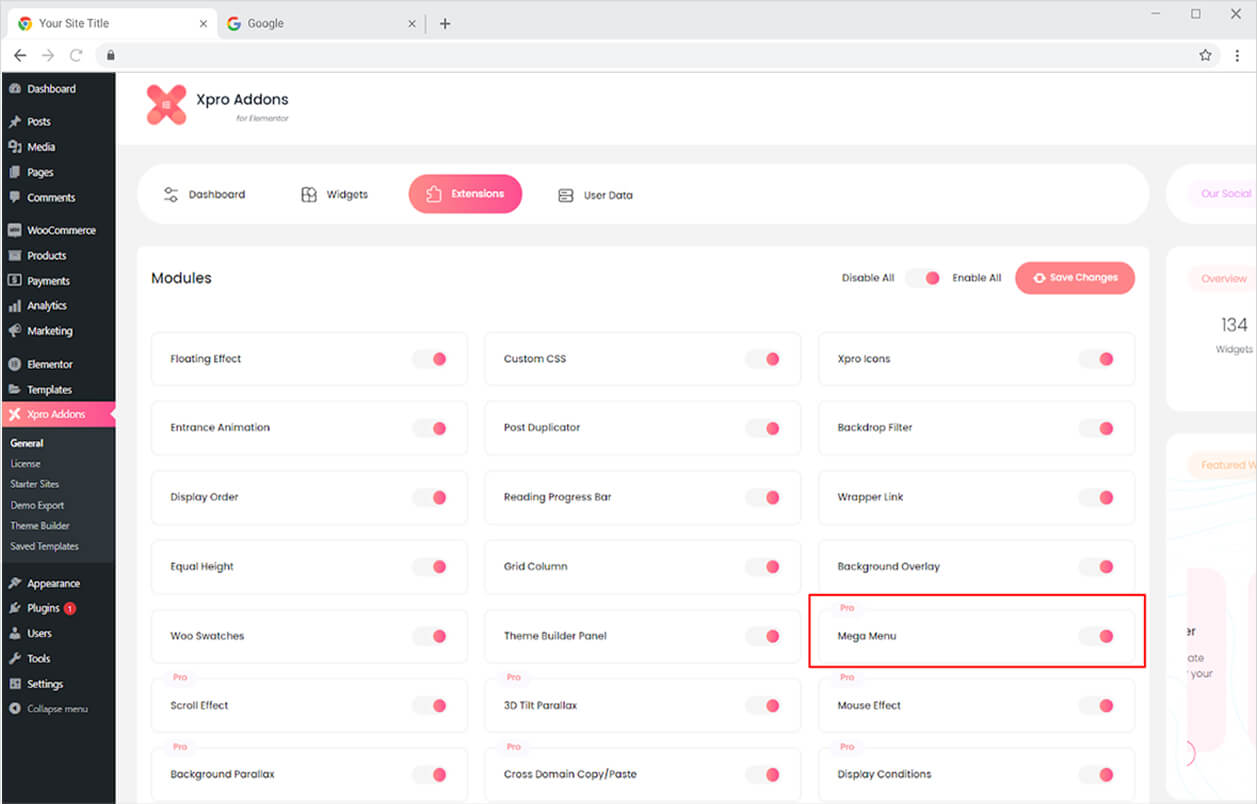Image resolution: width=1257 pixels, height=804 pixels.
Task: Toggle the Floating Effect module
Action: tap(431, 359)
